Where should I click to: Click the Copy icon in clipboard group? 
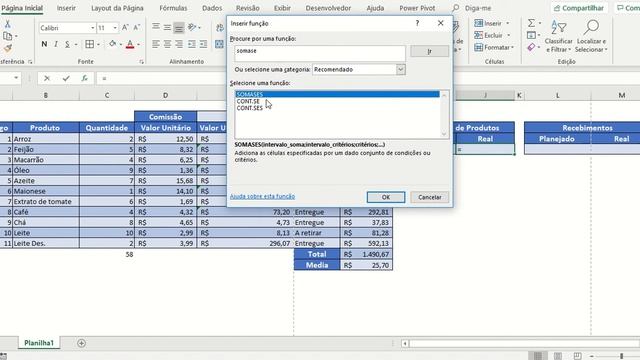click(7, 36)
